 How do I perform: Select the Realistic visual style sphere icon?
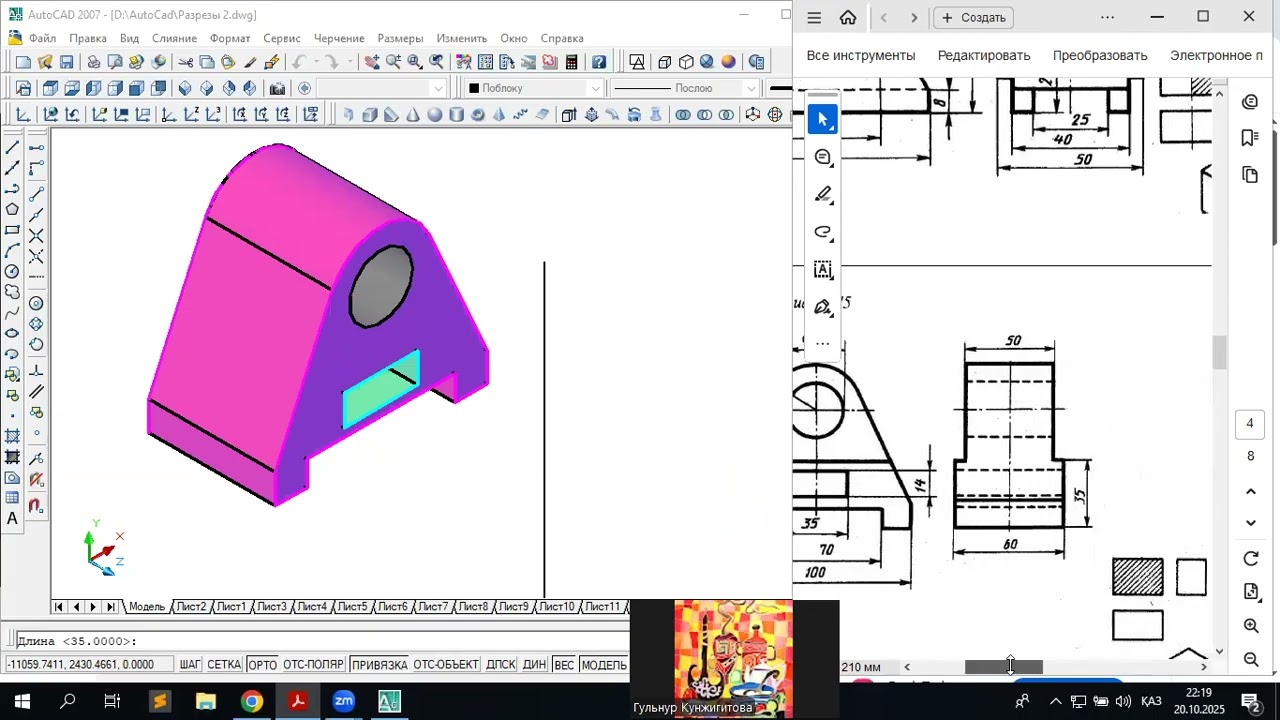tap(728, 62)
